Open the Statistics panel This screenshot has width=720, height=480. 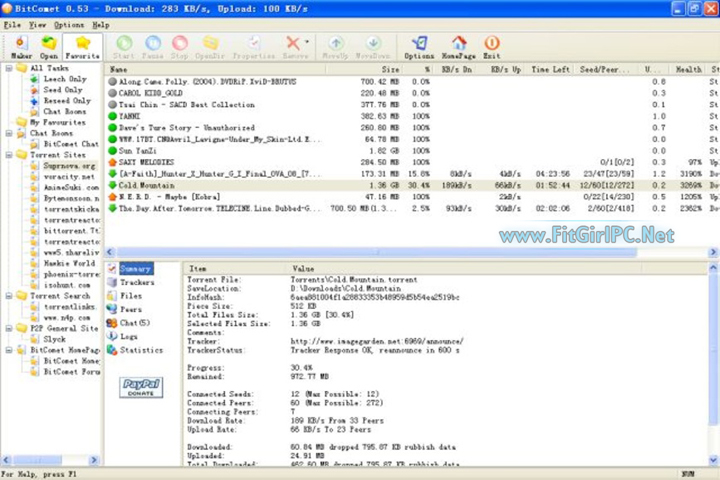point(140,351)
